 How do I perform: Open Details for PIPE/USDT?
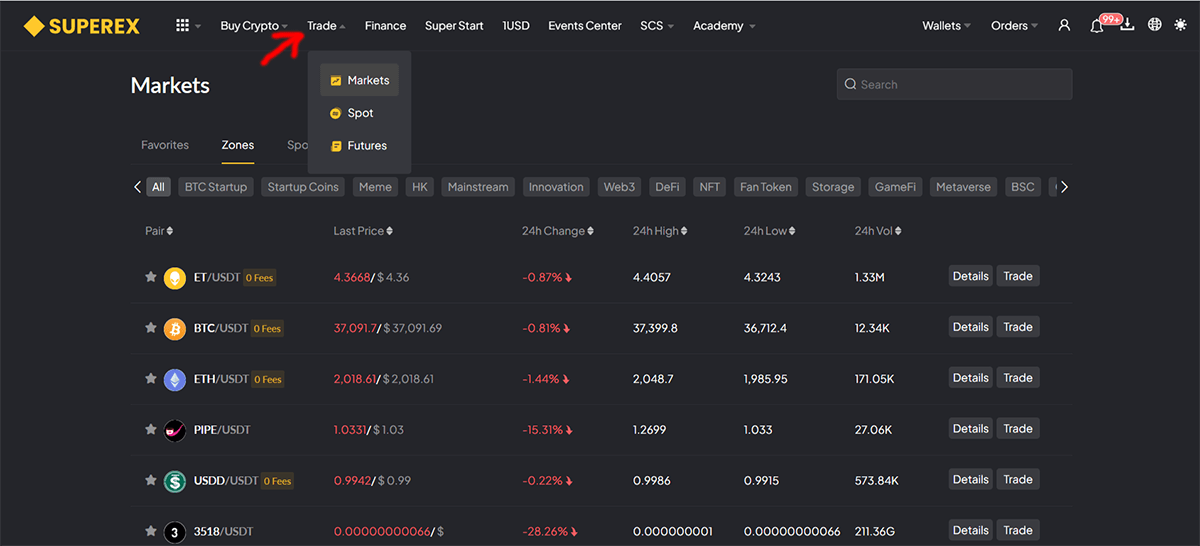970,429
